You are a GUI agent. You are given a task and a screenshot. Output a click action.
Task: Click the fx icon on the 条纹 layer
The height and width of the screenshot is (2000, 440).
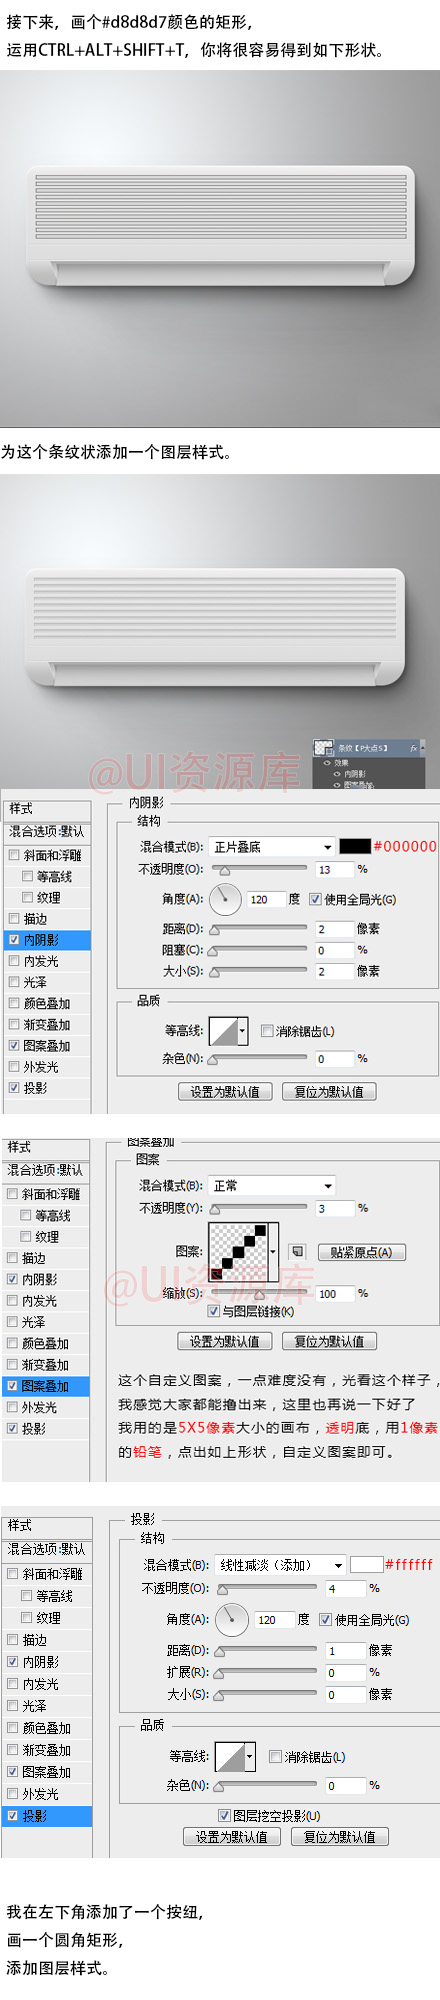click(413, 748)
